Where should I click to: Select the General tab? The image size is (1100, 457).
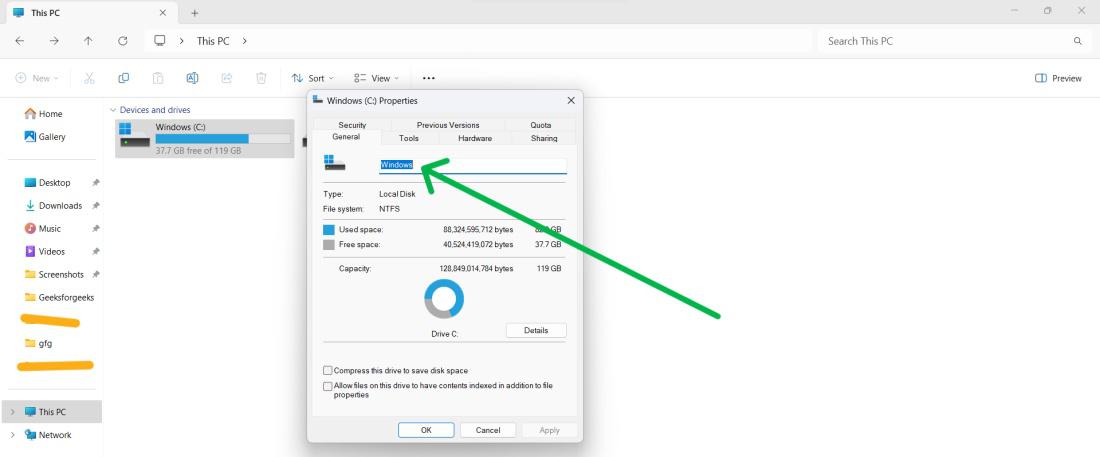[x=346, y=138]
